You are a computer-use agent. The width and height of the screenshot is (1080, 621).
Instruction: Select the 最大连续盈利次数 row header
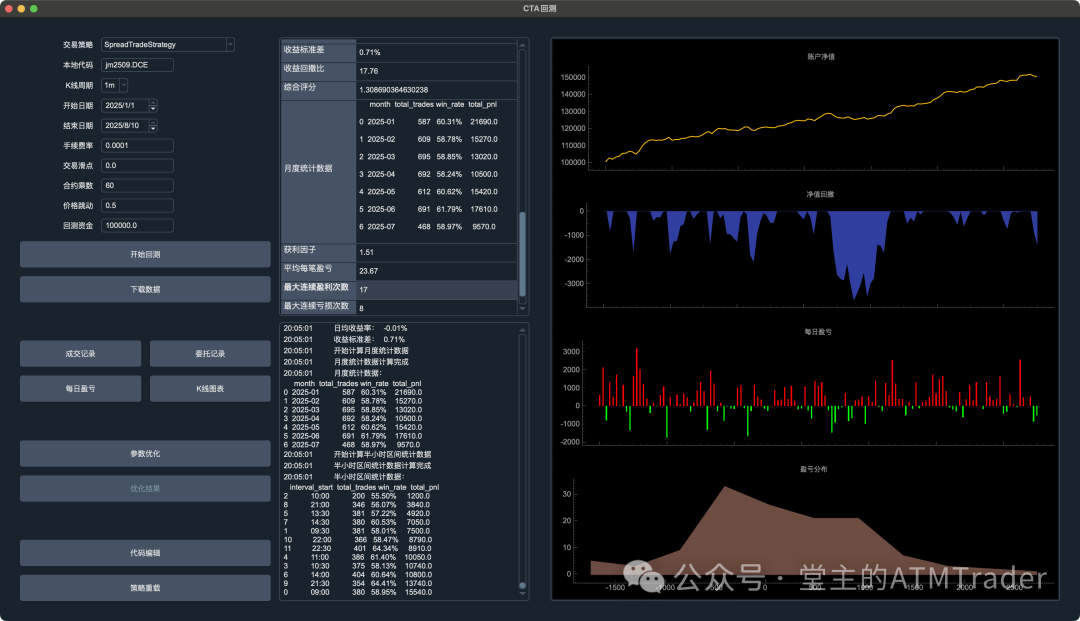point(318,289)
